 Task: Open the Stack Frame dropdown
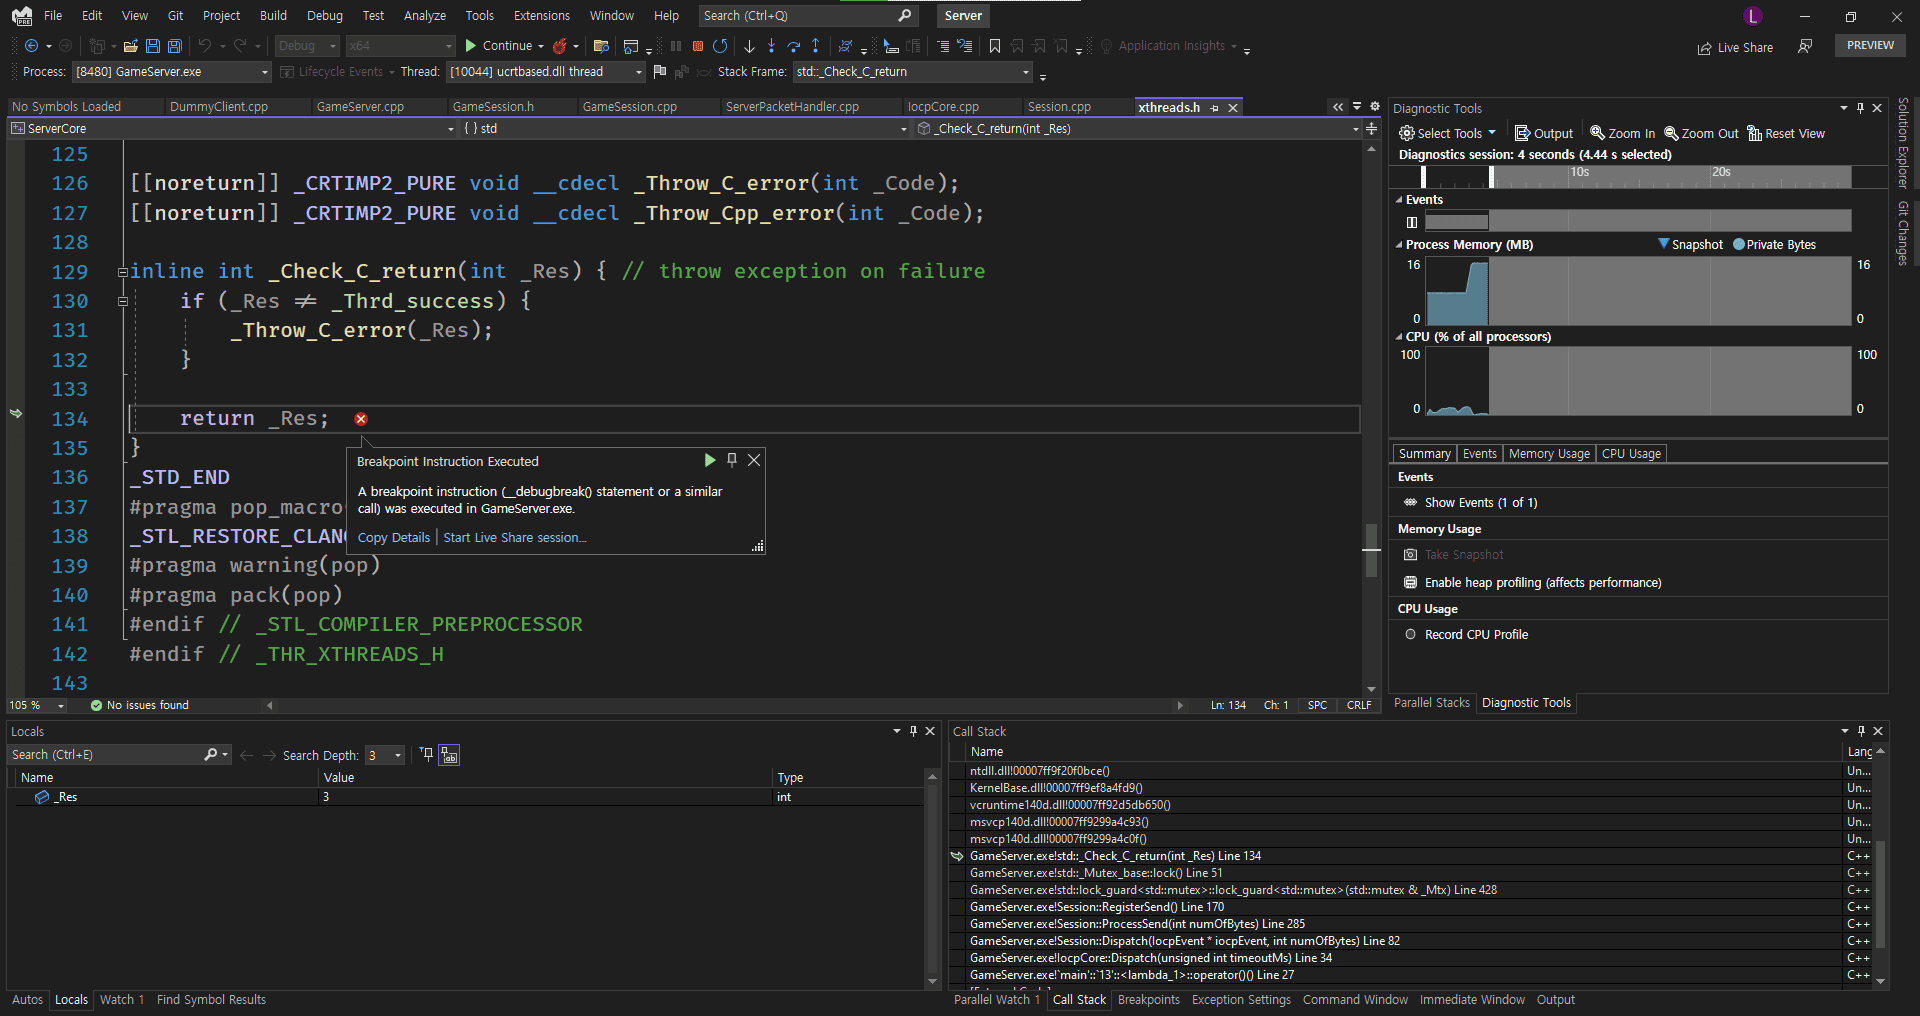click(x=912, y=72)
